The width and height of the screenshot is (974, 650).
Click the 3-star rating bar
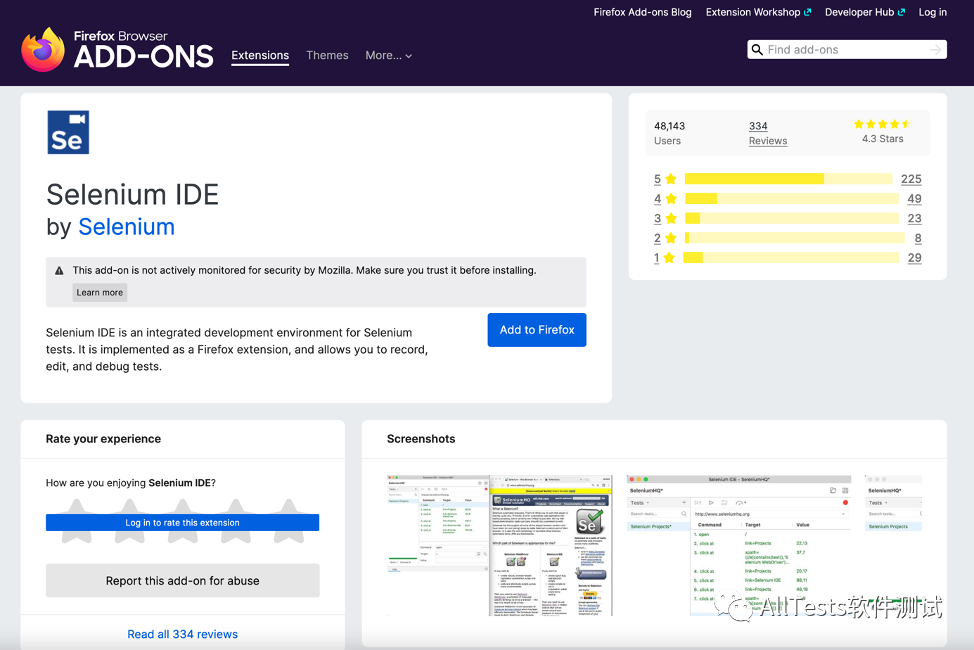pyautogui.click(x=791, y=218)
